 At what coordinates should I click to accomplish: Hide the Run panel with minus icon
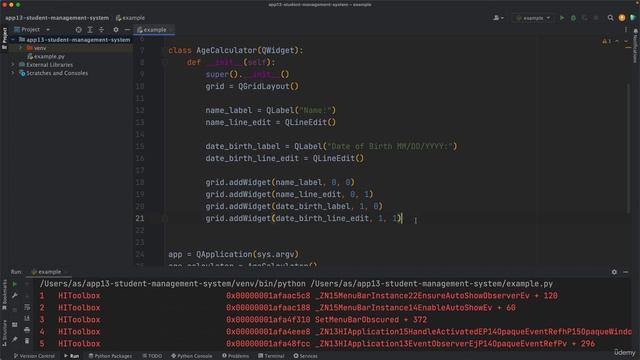coord(626,272)
